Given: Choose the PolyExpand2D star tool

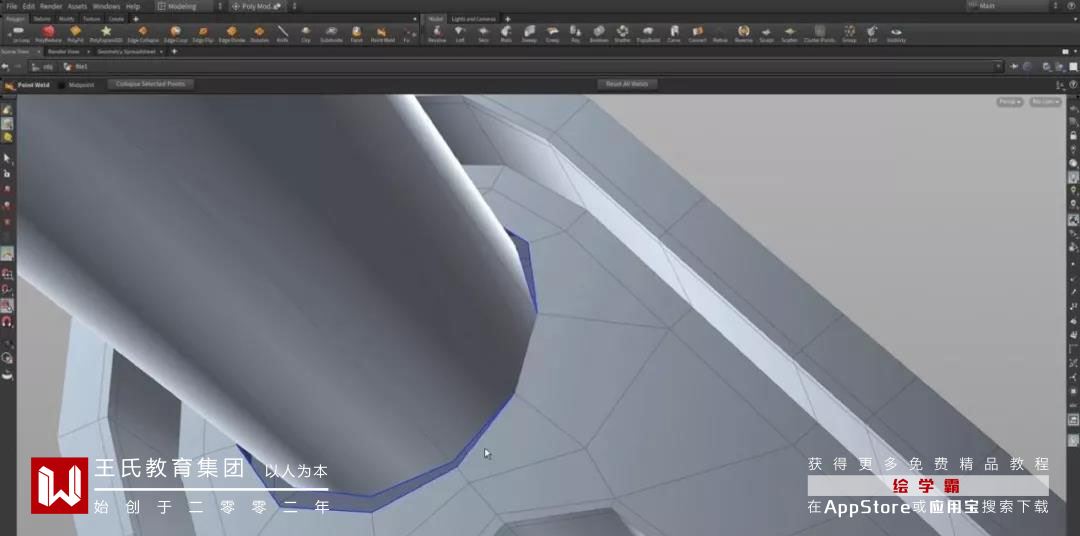Looking at the screenshot, I should click(105, 34).
